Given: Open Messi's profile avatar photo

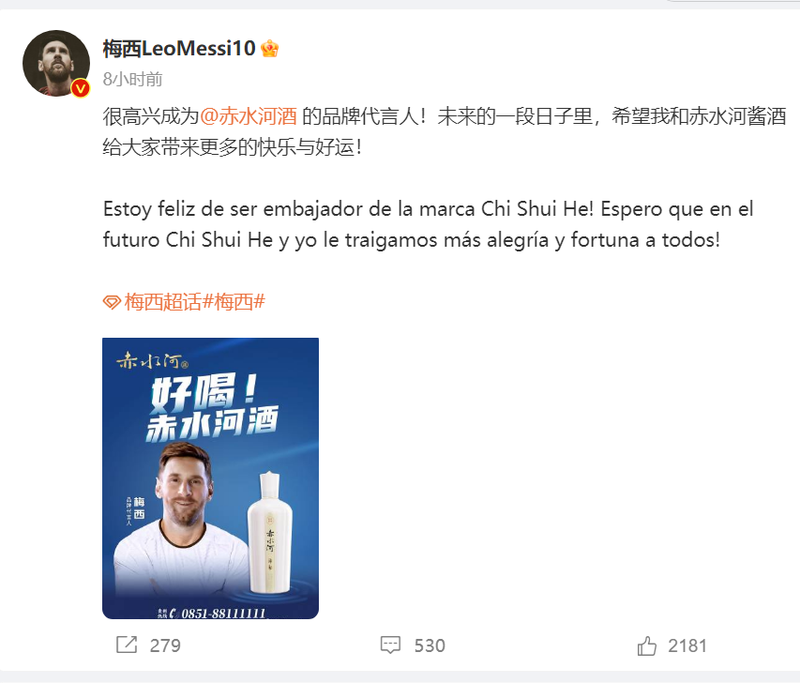Looking at the screenshot, I should [56, 63].
